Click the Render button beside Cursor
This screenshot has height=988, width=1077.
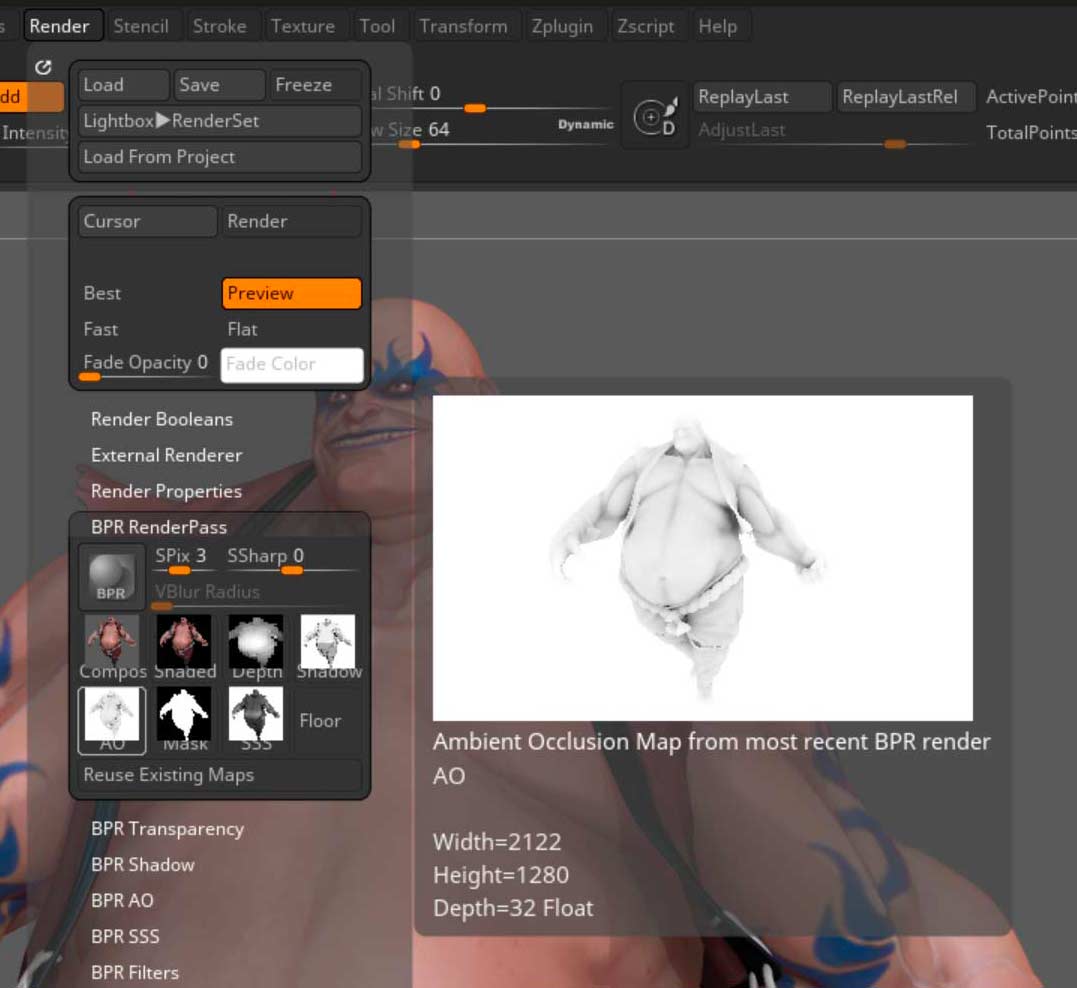[x=291, y=221]
